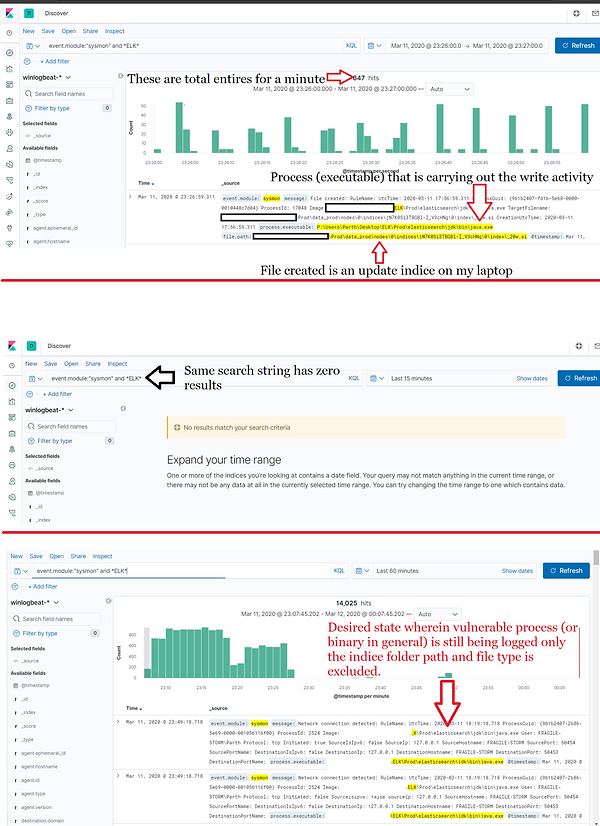Screen dimensions: 600x826
Task: Open winlogbeat-* index dropdown in No results view
Action: coord(49,410)
